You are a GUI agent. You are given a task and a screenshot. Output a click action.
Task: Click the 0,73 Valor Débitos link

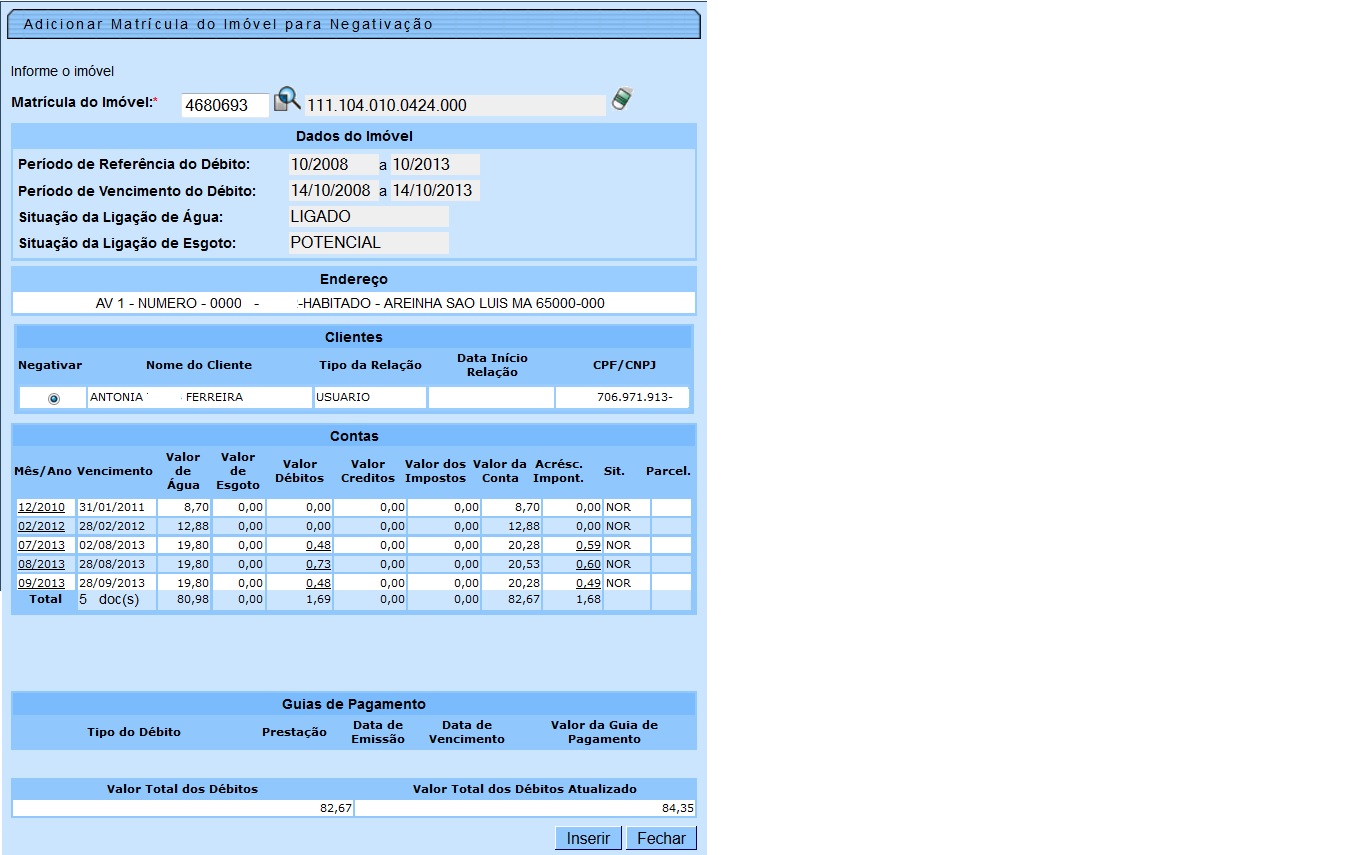click(x=318, y=565)
